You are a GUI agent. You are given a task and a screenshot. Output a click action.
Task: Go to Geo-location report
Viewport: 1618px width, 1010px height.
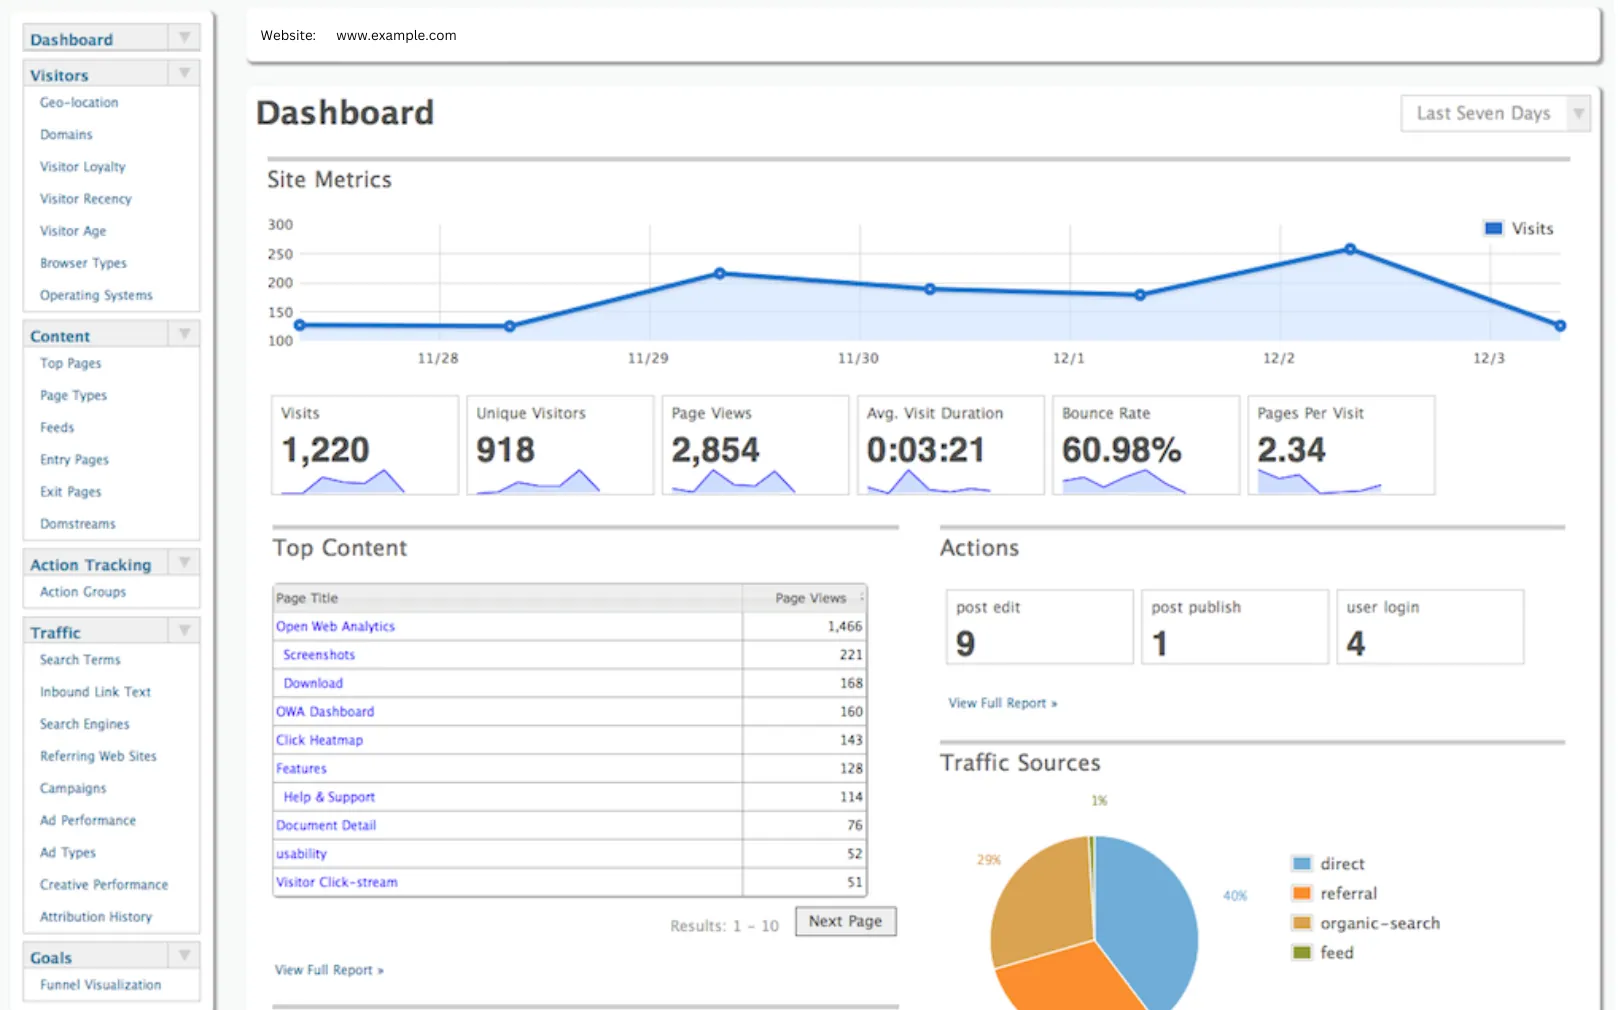click(x=79, y=103)
